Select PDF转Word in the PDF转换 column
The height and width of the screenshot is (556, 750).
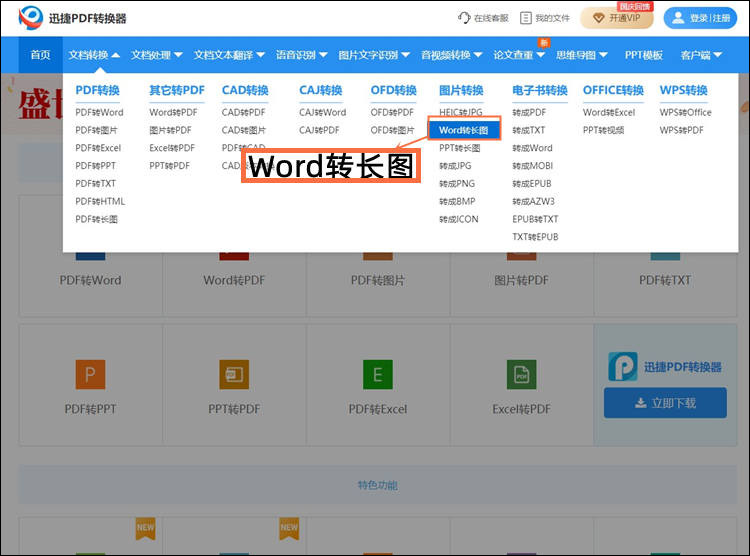click(99, 112)
